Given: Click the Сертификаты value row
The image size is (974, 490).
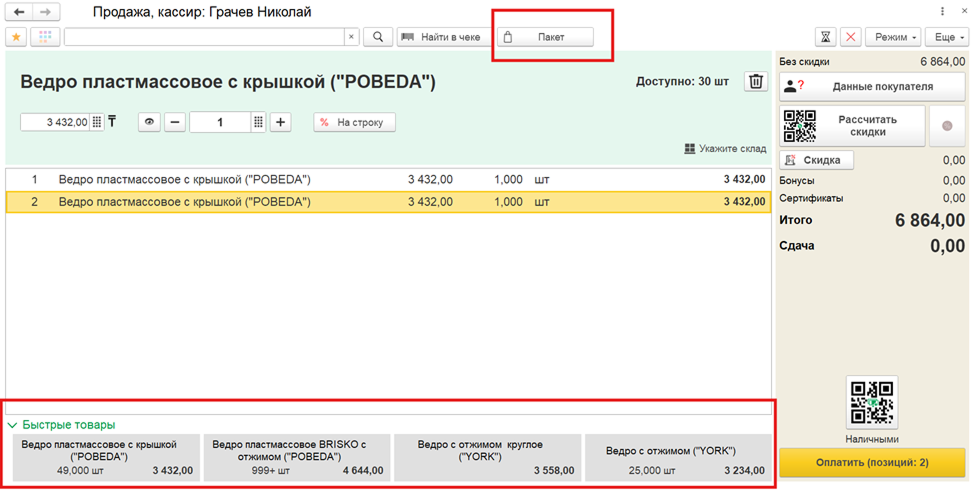Looking at the screenshot, I should tap(872, 199).
